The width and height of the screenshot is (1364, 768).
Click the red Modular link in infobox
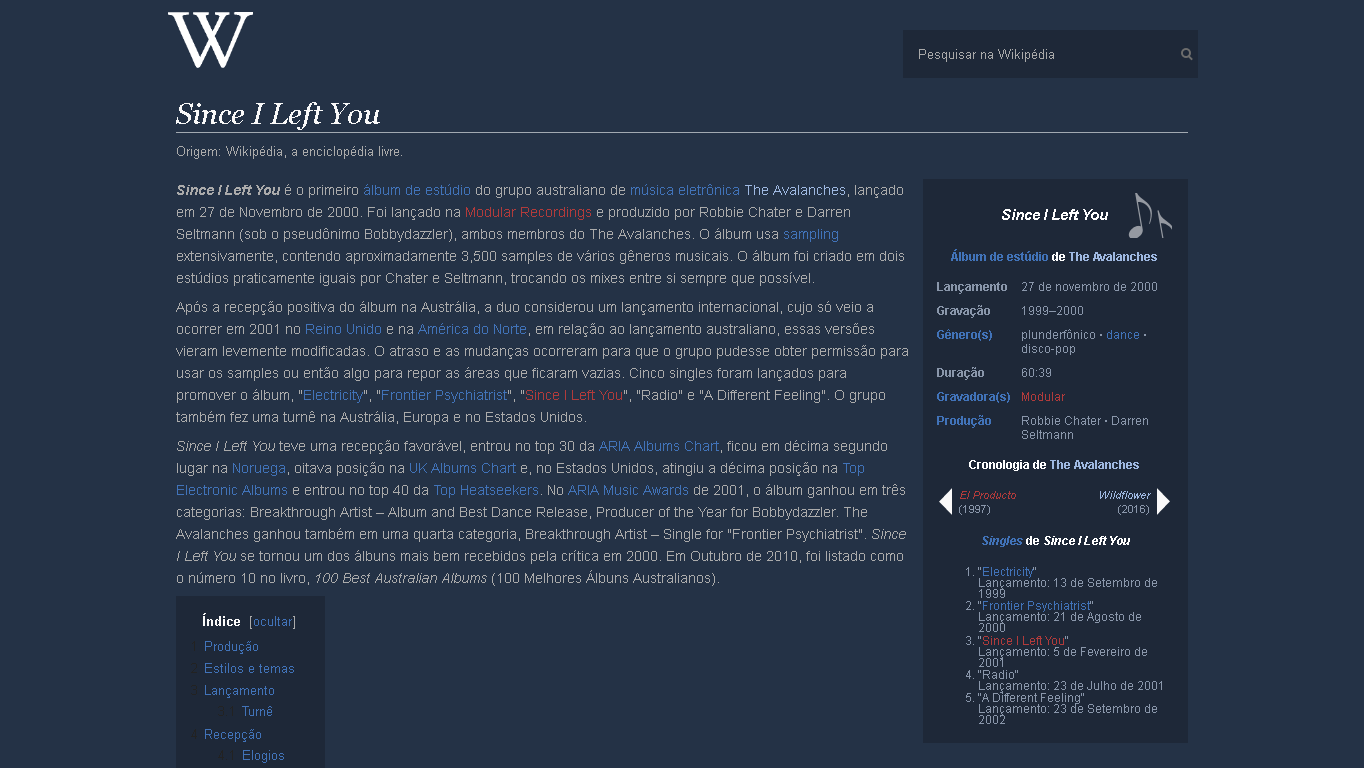click(1043, 397)
